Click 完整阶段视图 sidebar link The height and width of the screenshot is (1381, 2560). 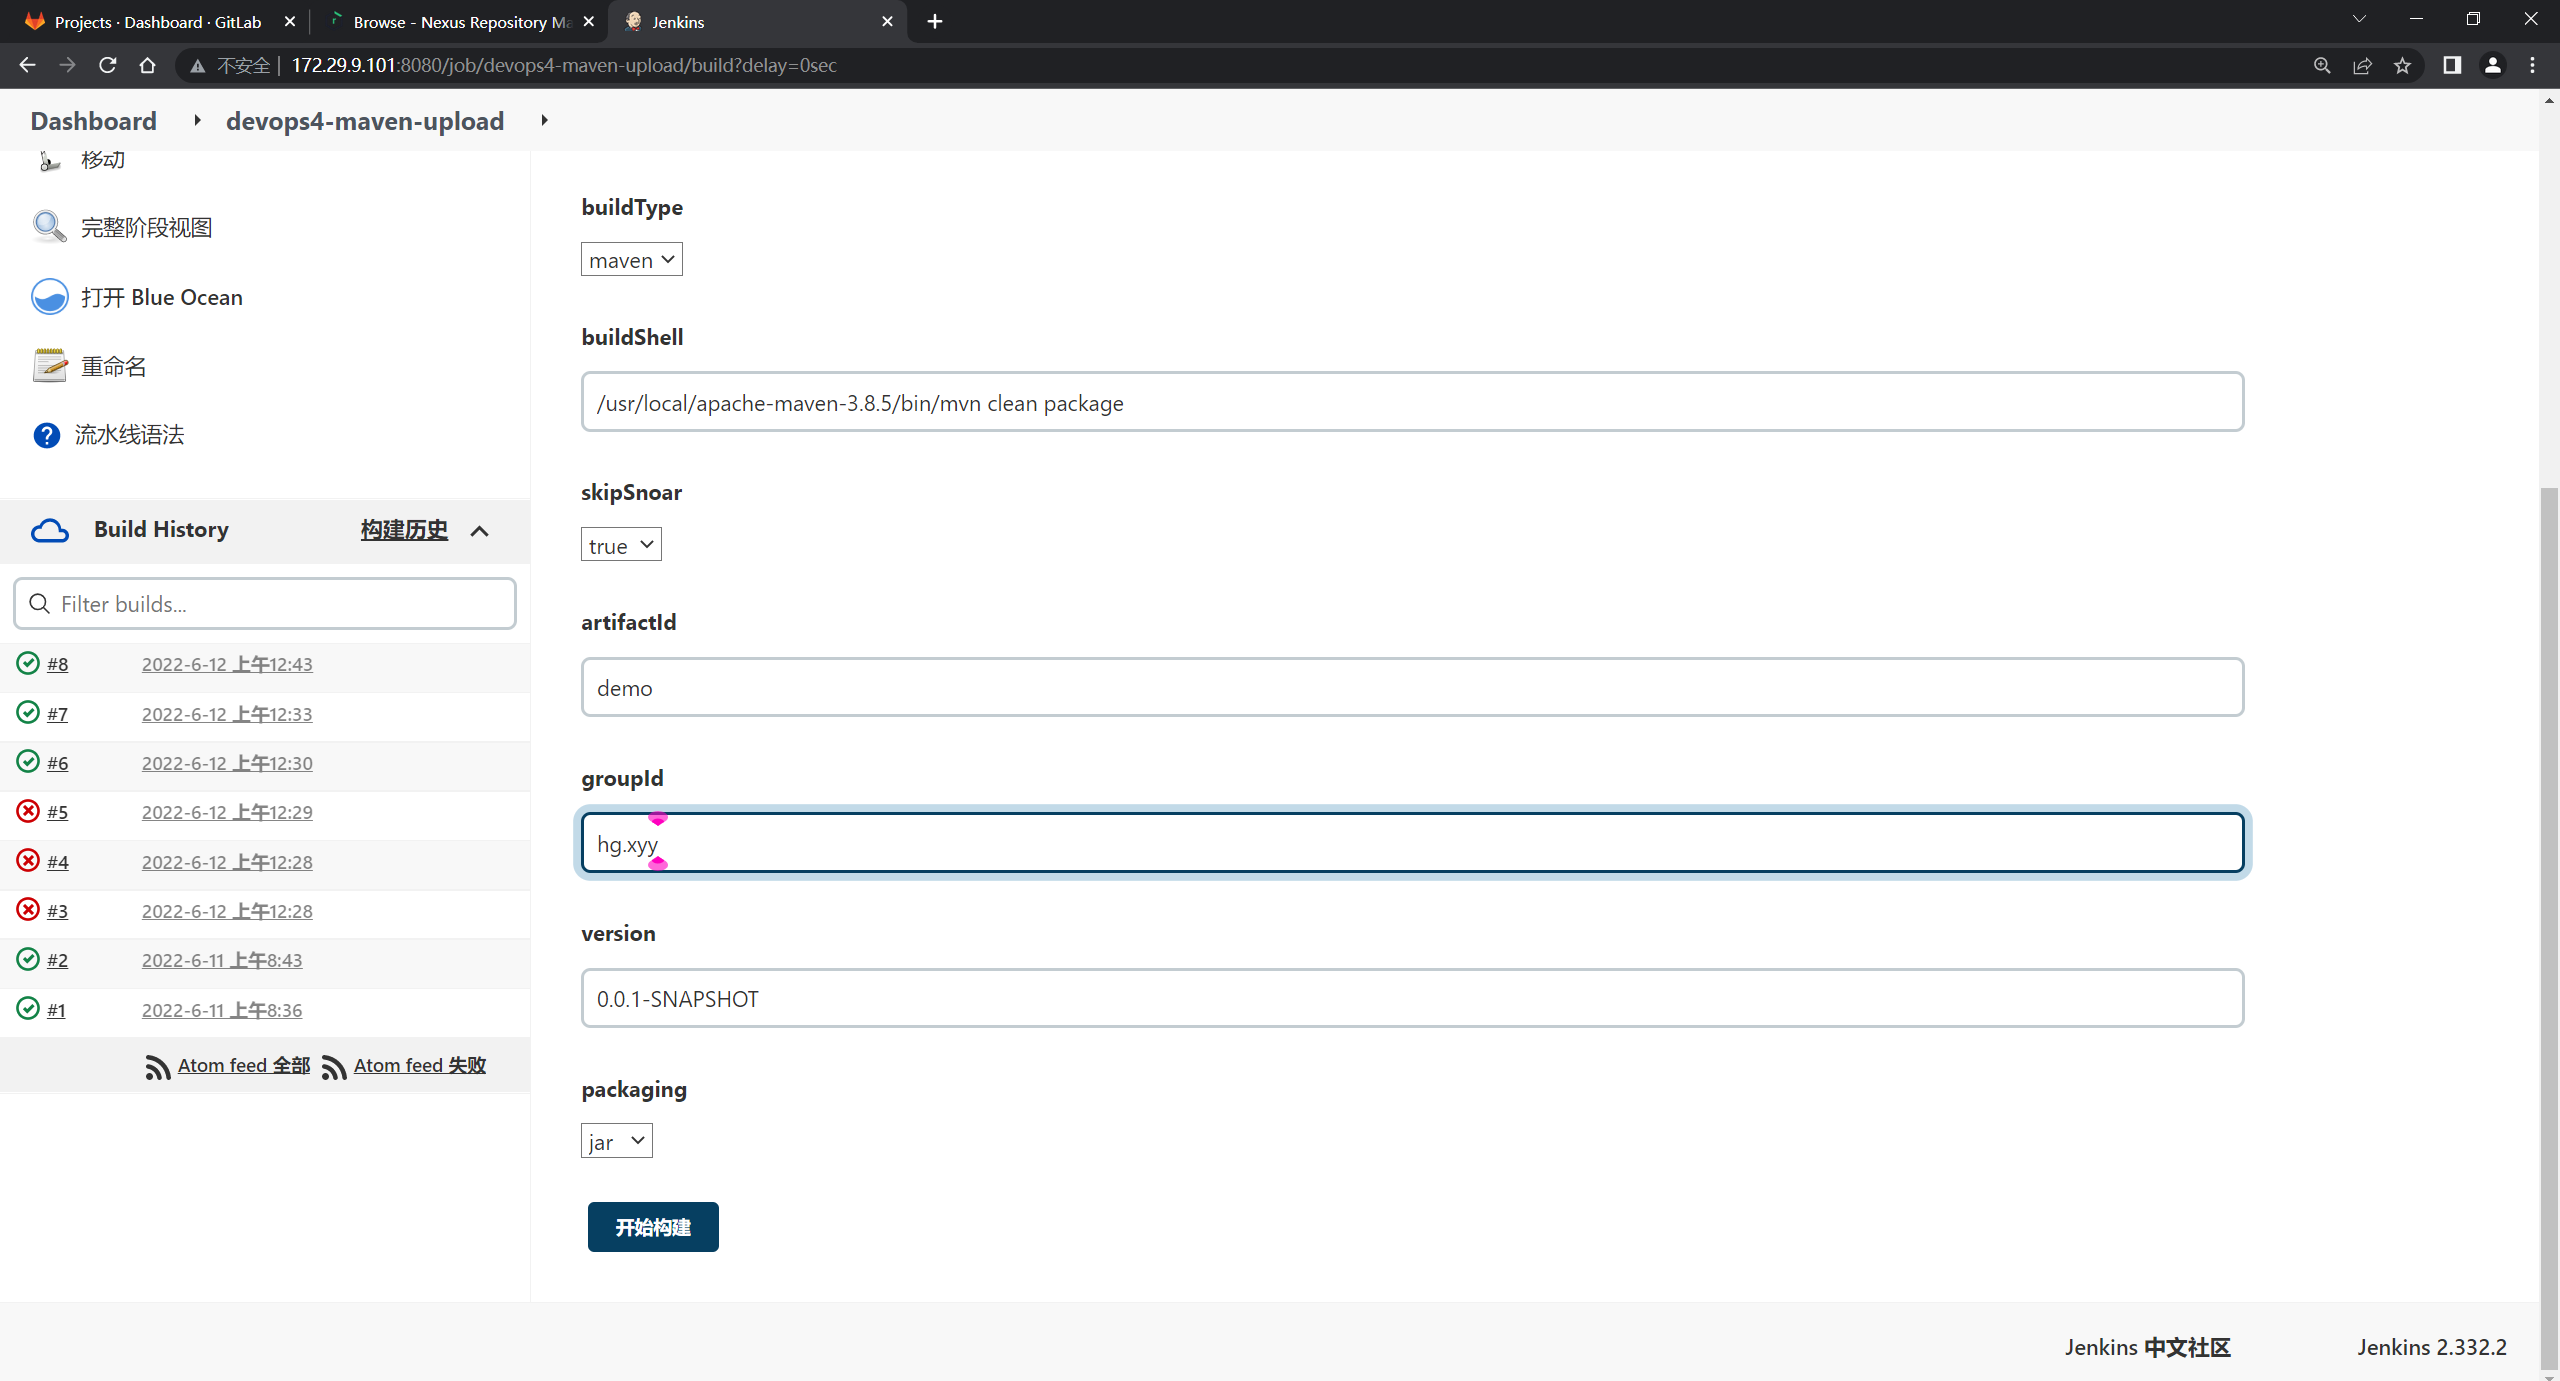(147, 227)
